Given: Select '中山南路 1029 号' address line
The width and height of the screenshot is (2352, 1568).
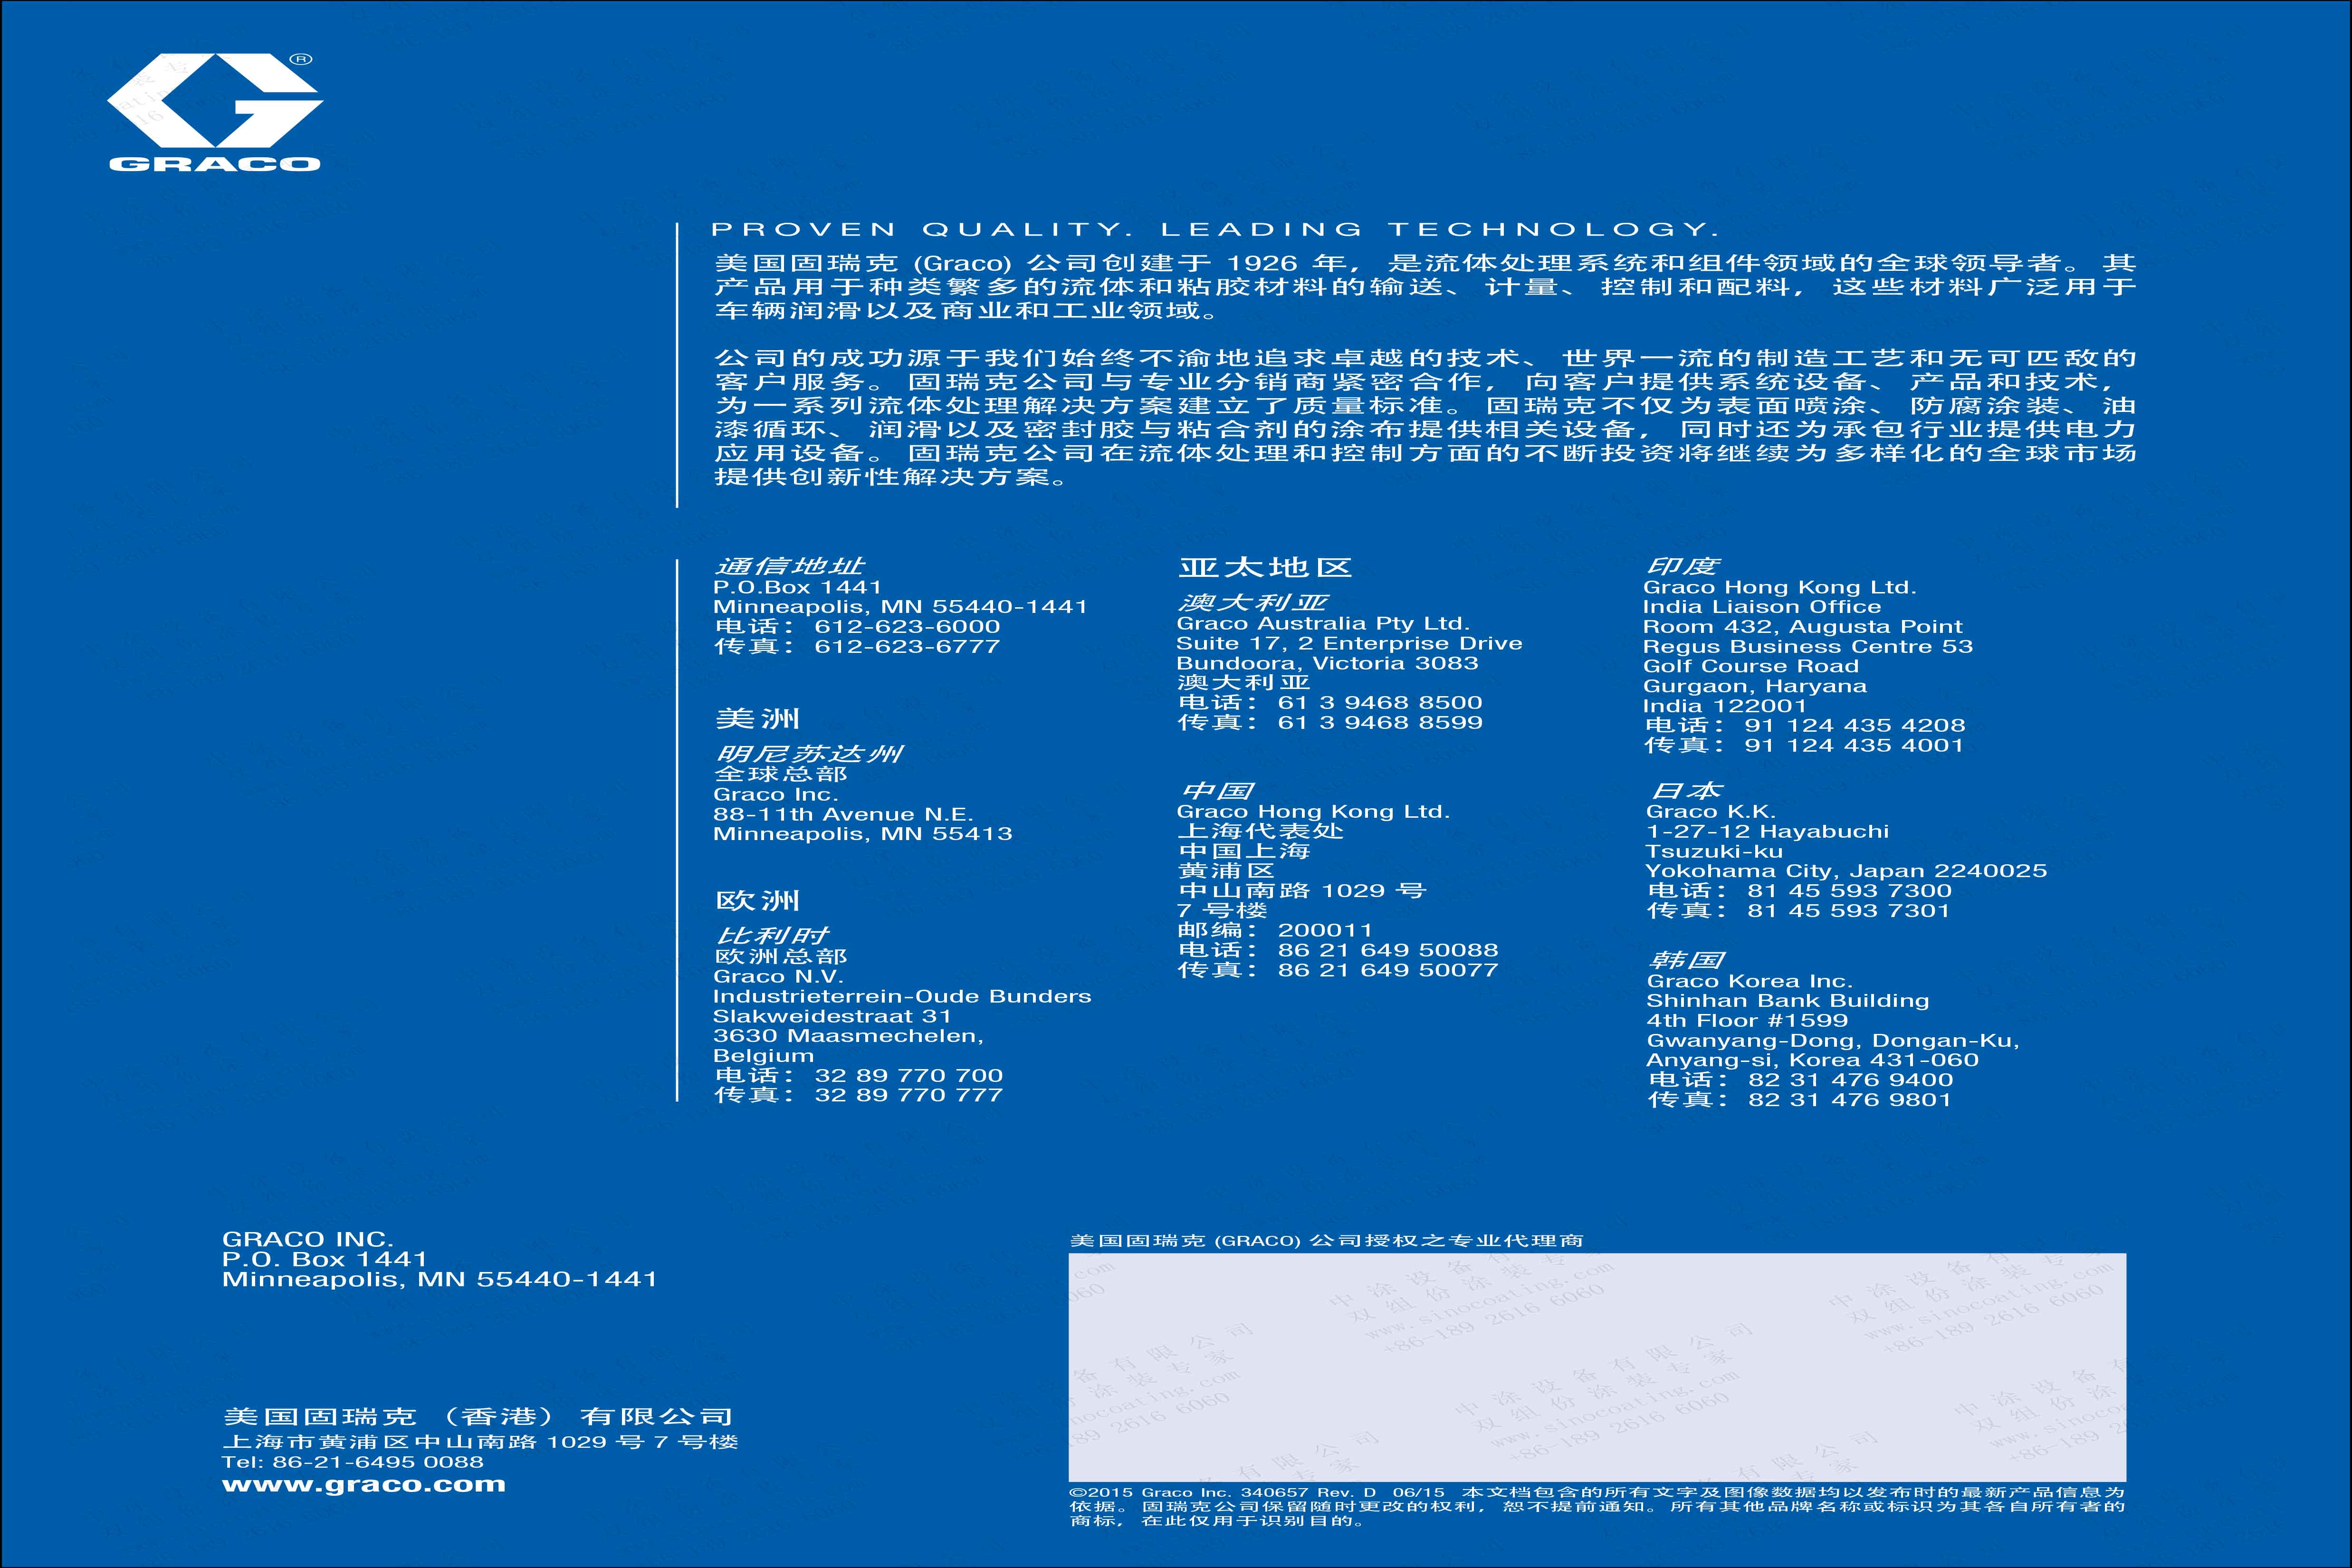Looking at the screenshot, I should click(1302, 891).
